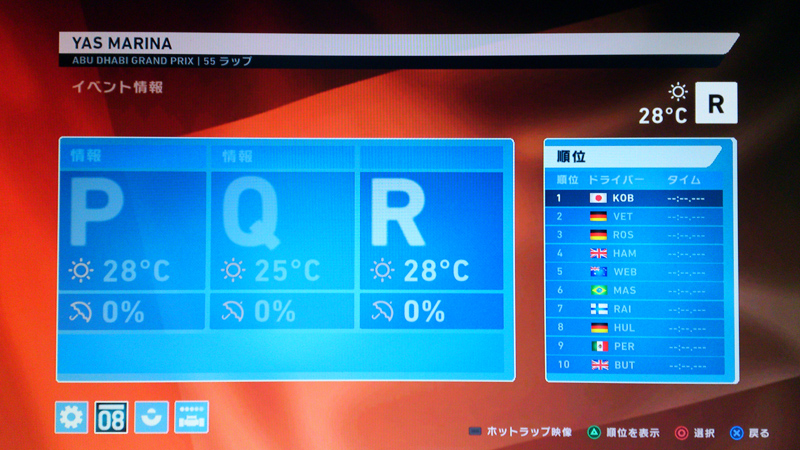Open the settings gear icon
The height and width of the screenshot is (450, 800).
click(x=71, y=417)
